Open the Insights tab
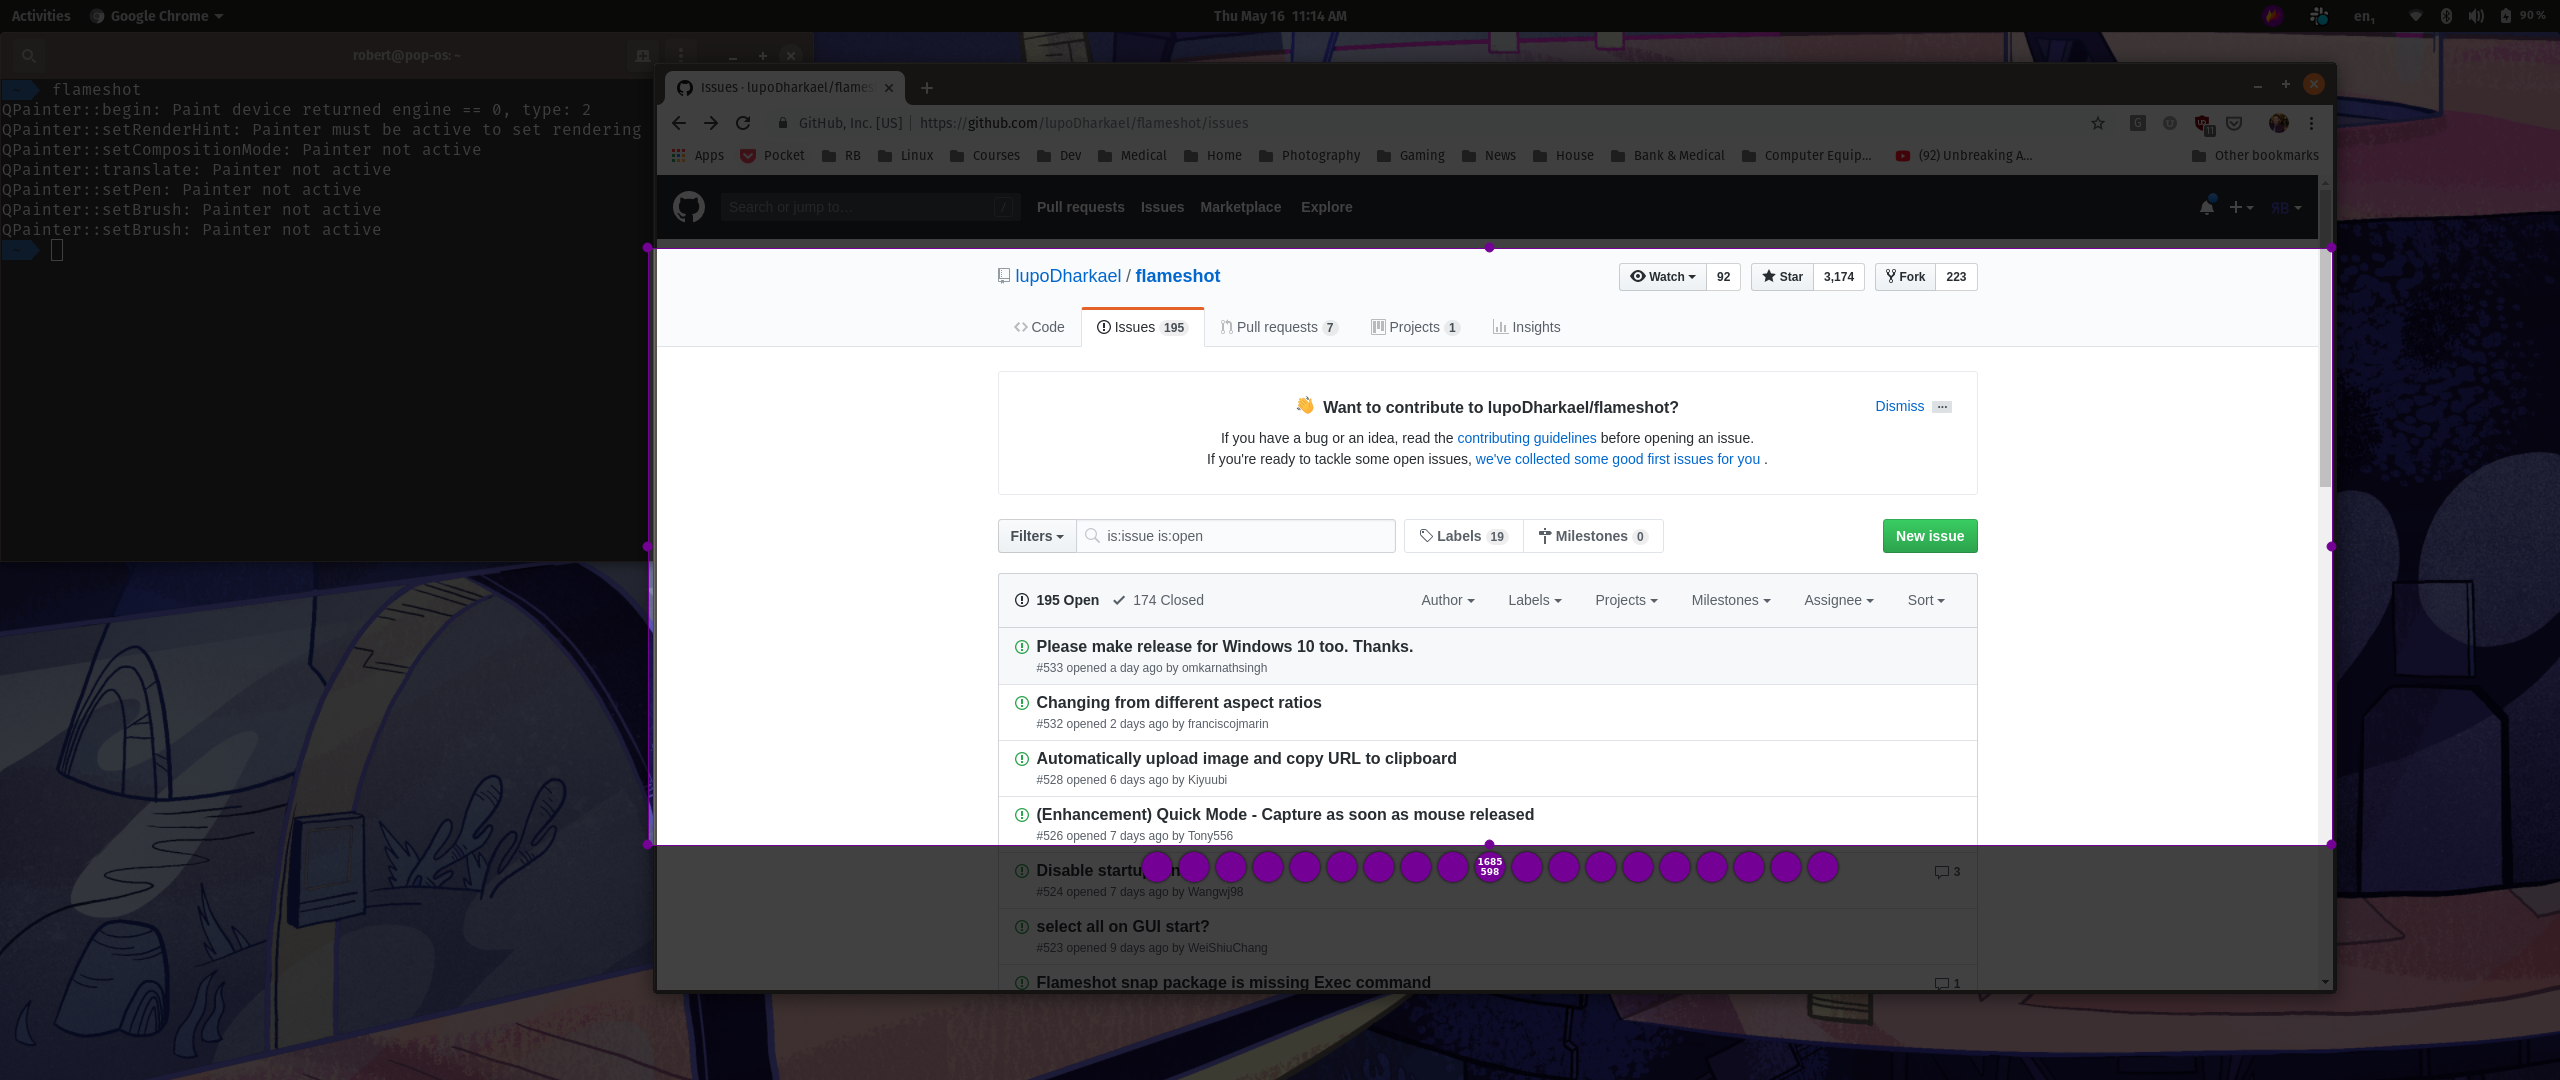This screenshot has width=2560, height=1080. (1526, 327)
